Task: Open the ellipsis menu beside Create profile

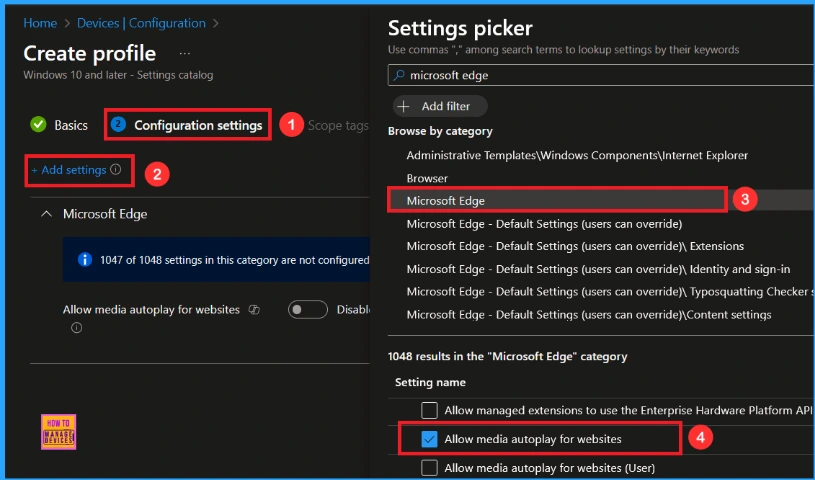Action: pyautogui.click(x=185, y=54)
